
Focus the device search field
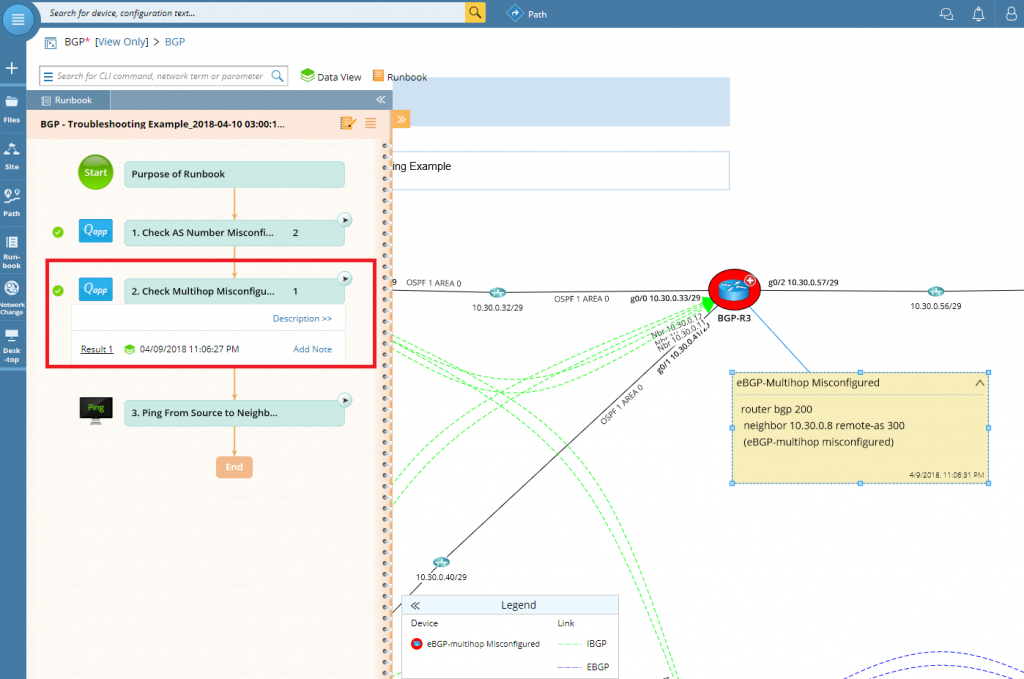coord(255,12)
